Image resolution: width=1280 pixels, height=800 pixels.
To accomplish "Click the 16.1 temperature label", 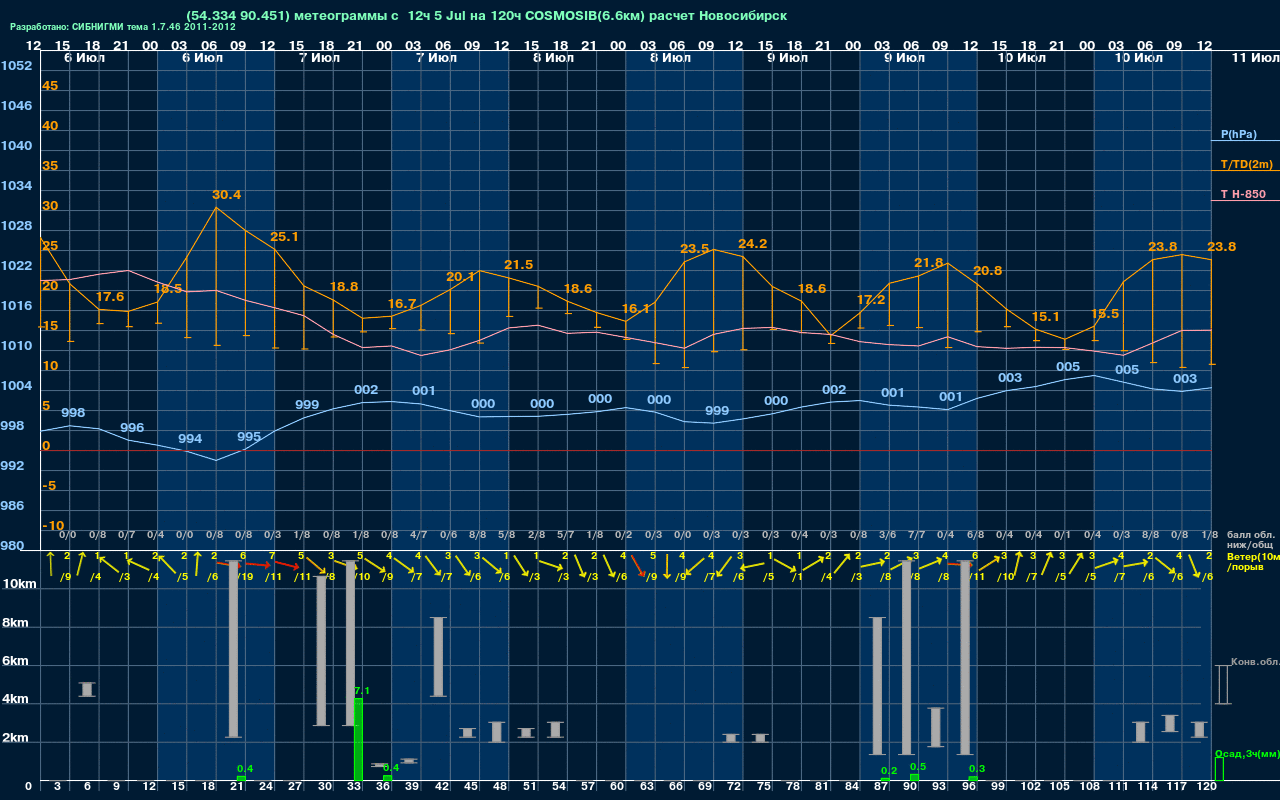I will pyautogui.click(x=636, y=309).
